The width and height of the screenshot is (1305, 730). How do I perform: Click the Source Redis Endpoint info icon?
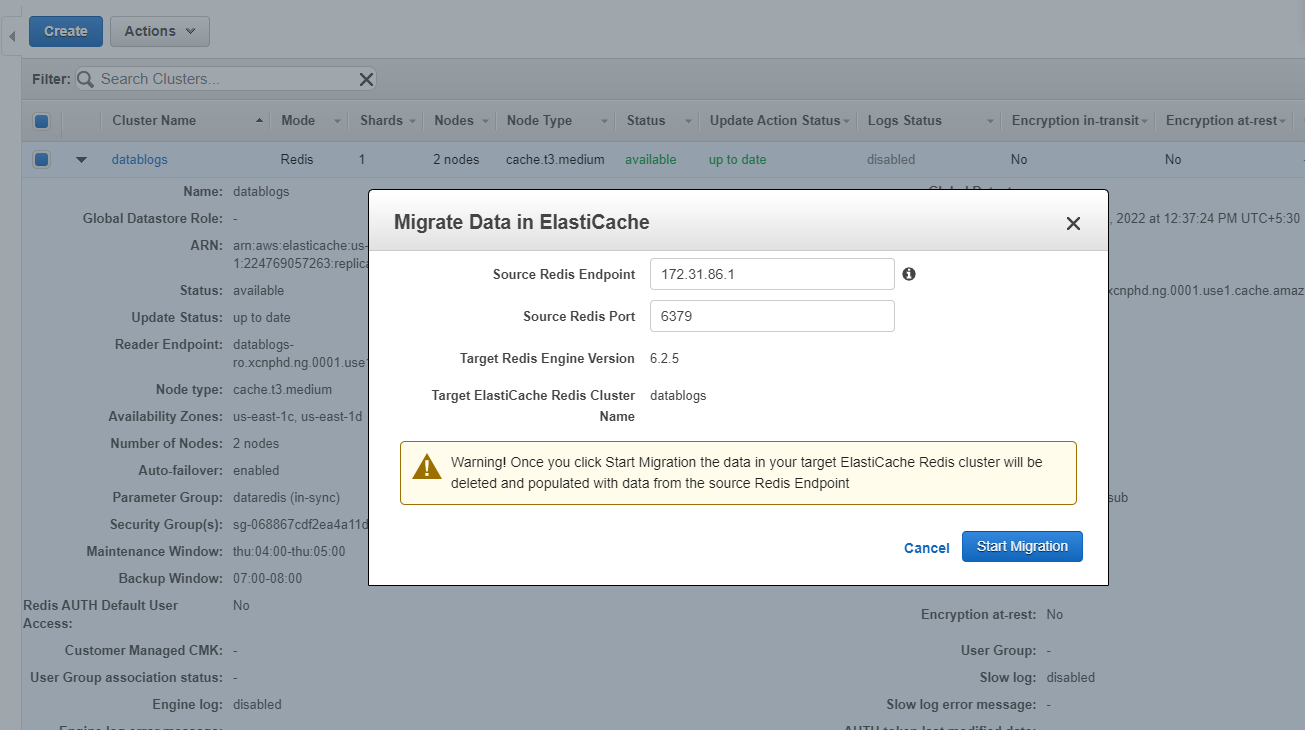pos(909,274)
